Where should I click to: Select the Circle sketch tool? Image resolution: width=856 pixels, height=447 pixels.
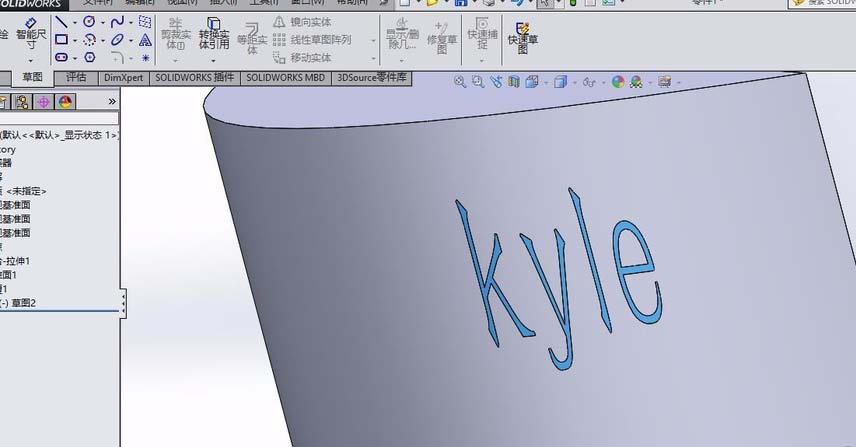coord(89,22)
